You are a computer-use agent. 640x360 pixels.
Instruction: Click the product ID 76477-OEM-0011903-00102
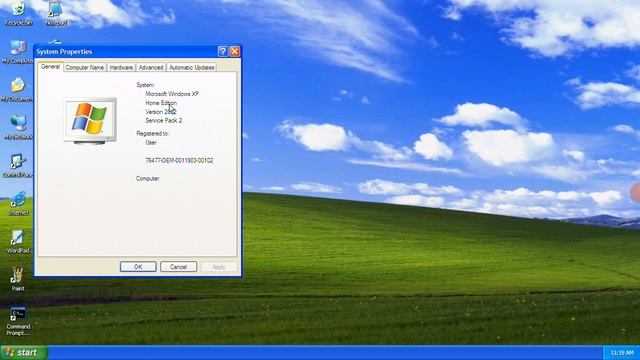[179, 160]
